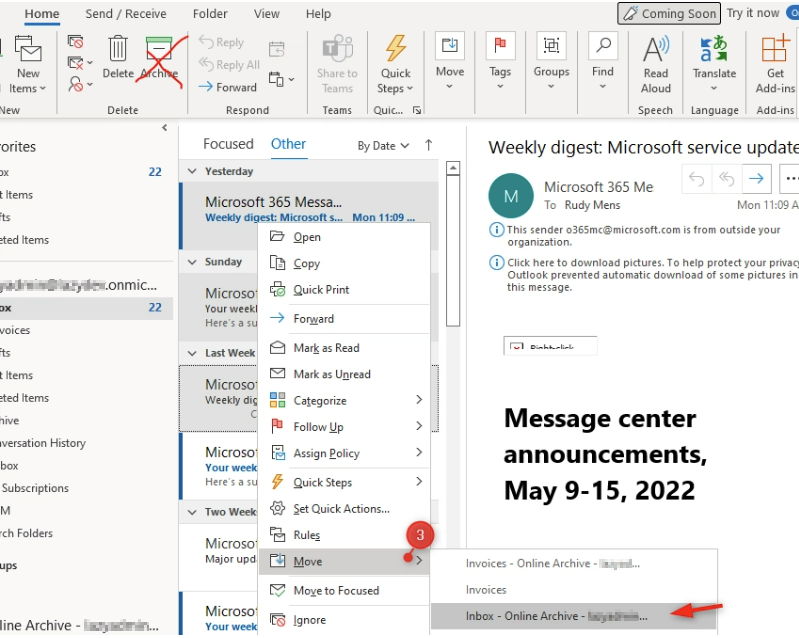Click the Get Add-ins icon
The height and width of the screenshot is (638, 799).
click(775, 49)
